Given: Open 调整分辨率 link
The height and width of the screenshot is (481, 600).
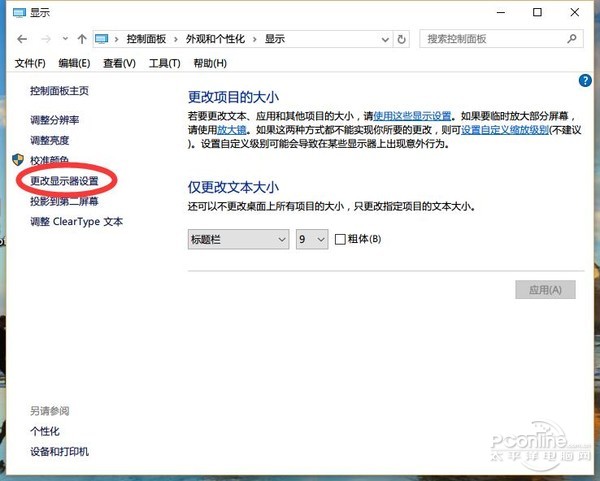Looking at the screenshot, I should [55, 120].
